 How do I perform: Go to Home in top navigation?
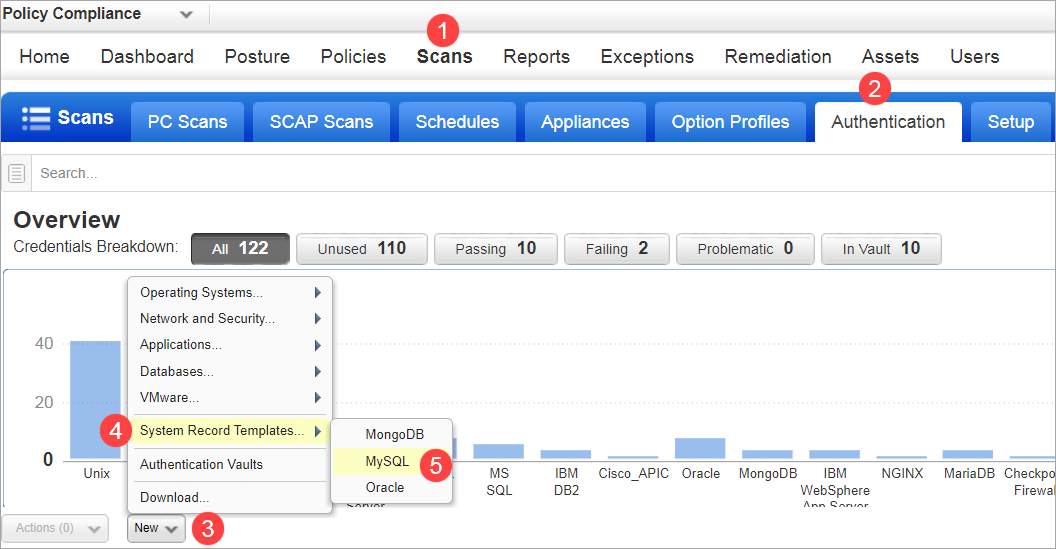tap(44, 57)
